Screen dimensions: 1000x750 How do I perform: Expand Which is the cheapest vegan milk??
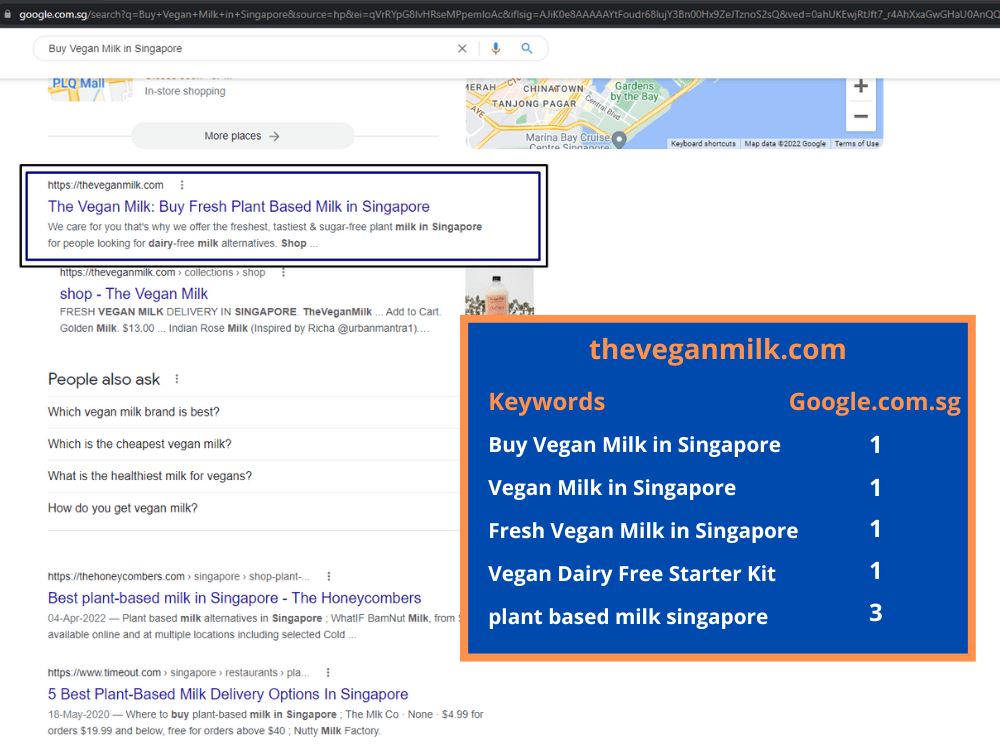pyautogui.click(x=253, y=444)
